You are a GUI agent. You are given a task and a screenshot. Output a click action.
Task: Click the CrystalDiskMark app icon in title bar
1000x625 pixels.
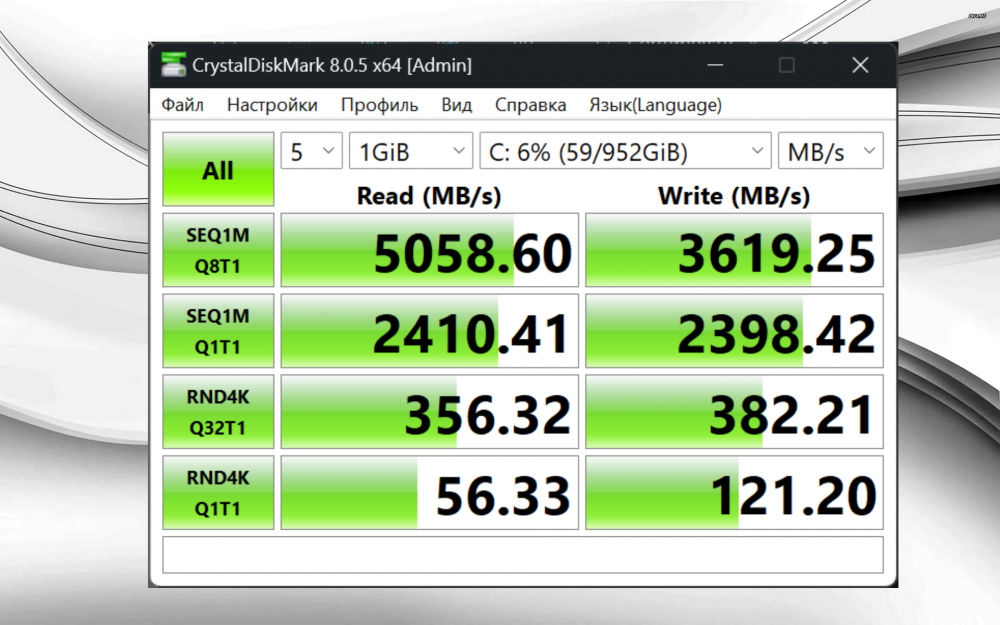click(173, 65)
